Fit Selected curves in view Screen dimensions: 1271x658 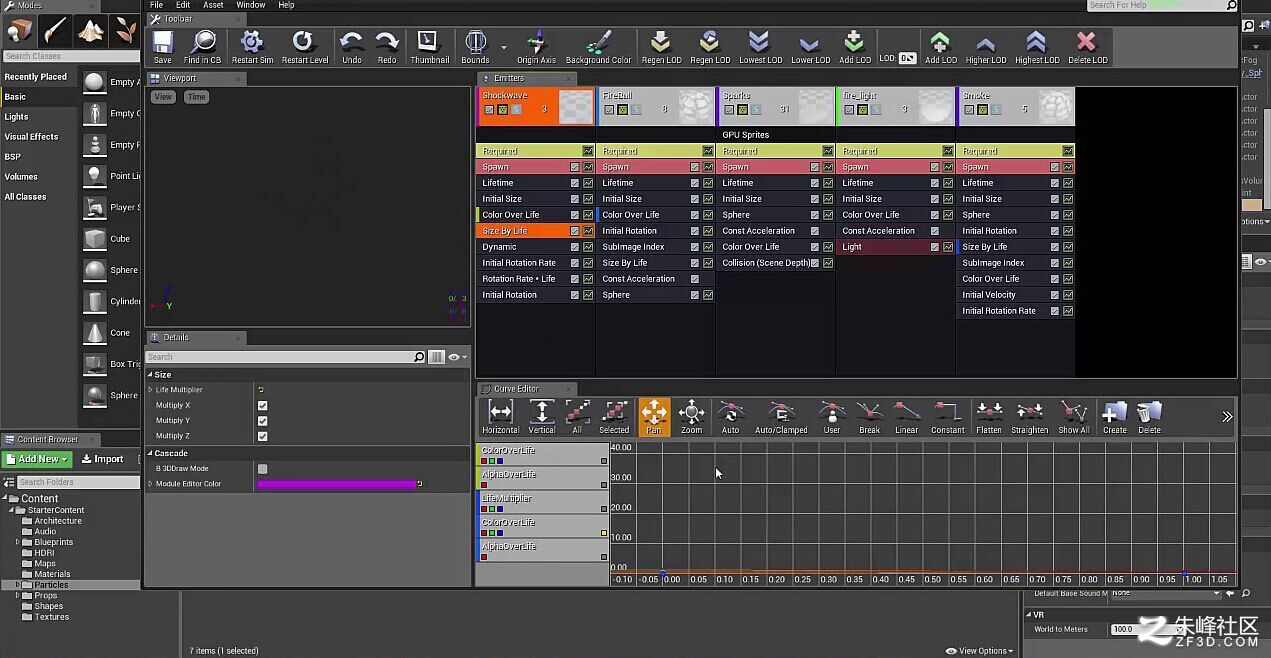coord(614,417)
